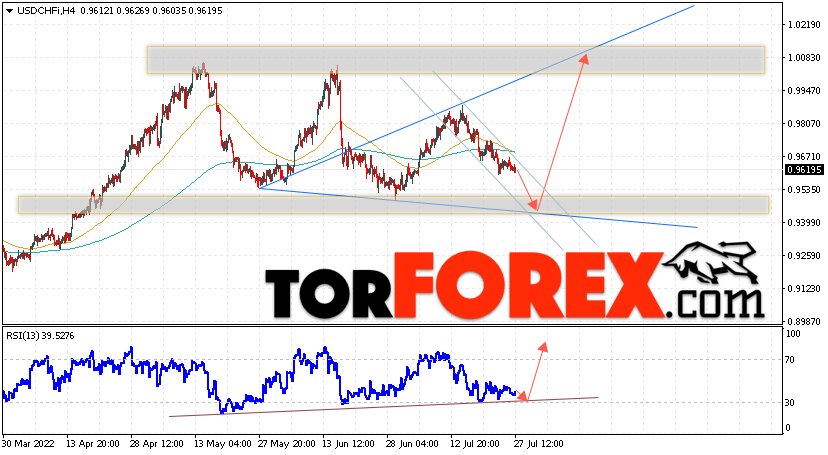Viewport: 828px width, 455px height.
Task: Select the USDCHFi,H4 symbol label
Action: tap(46, 11)
